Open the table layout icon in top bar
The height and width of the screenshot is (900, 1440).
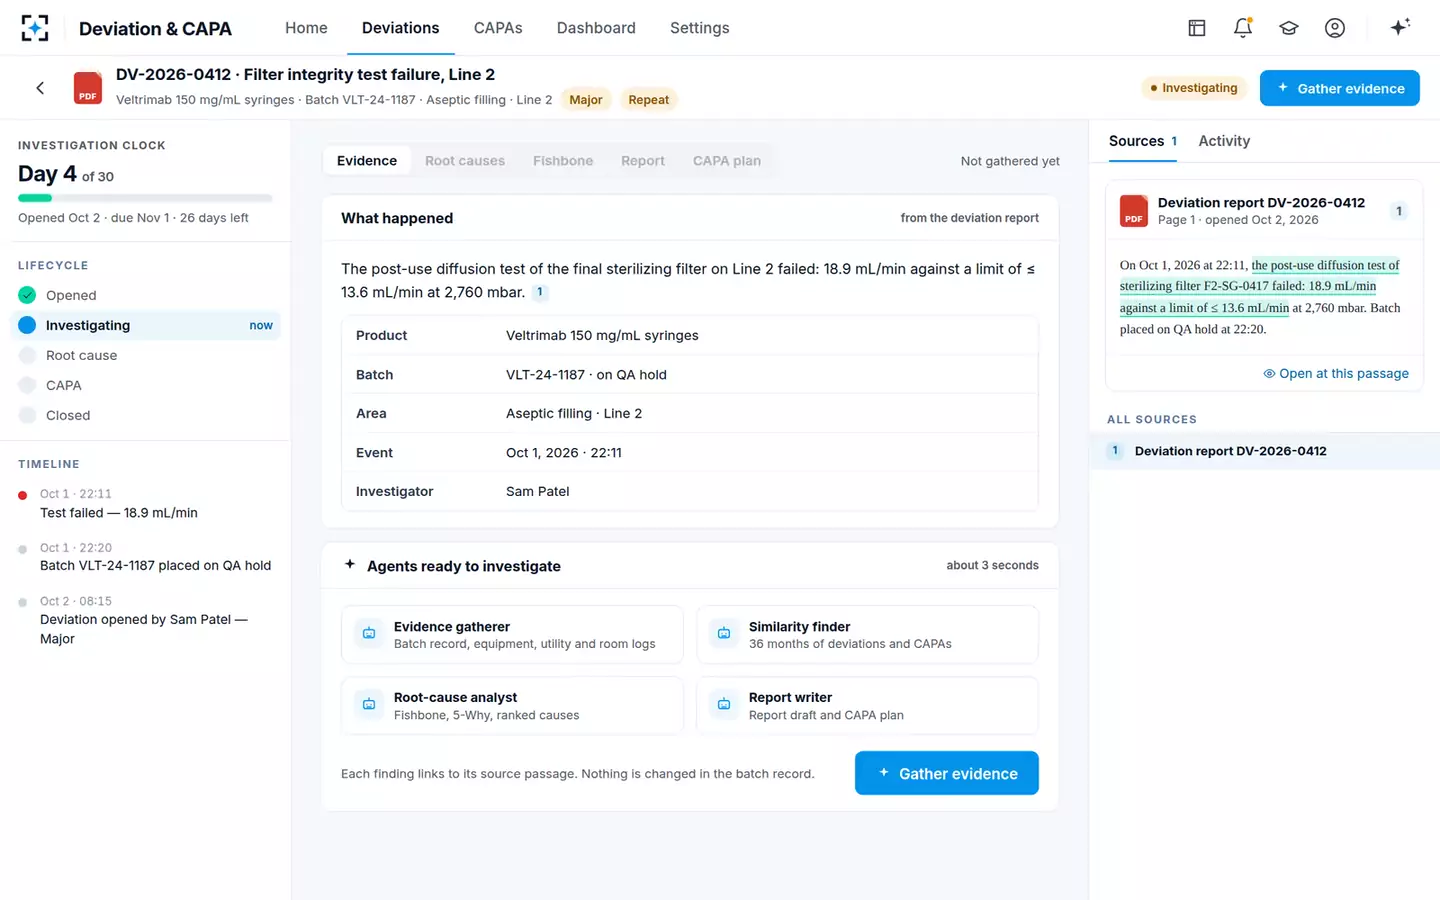tap(1197, 28)
